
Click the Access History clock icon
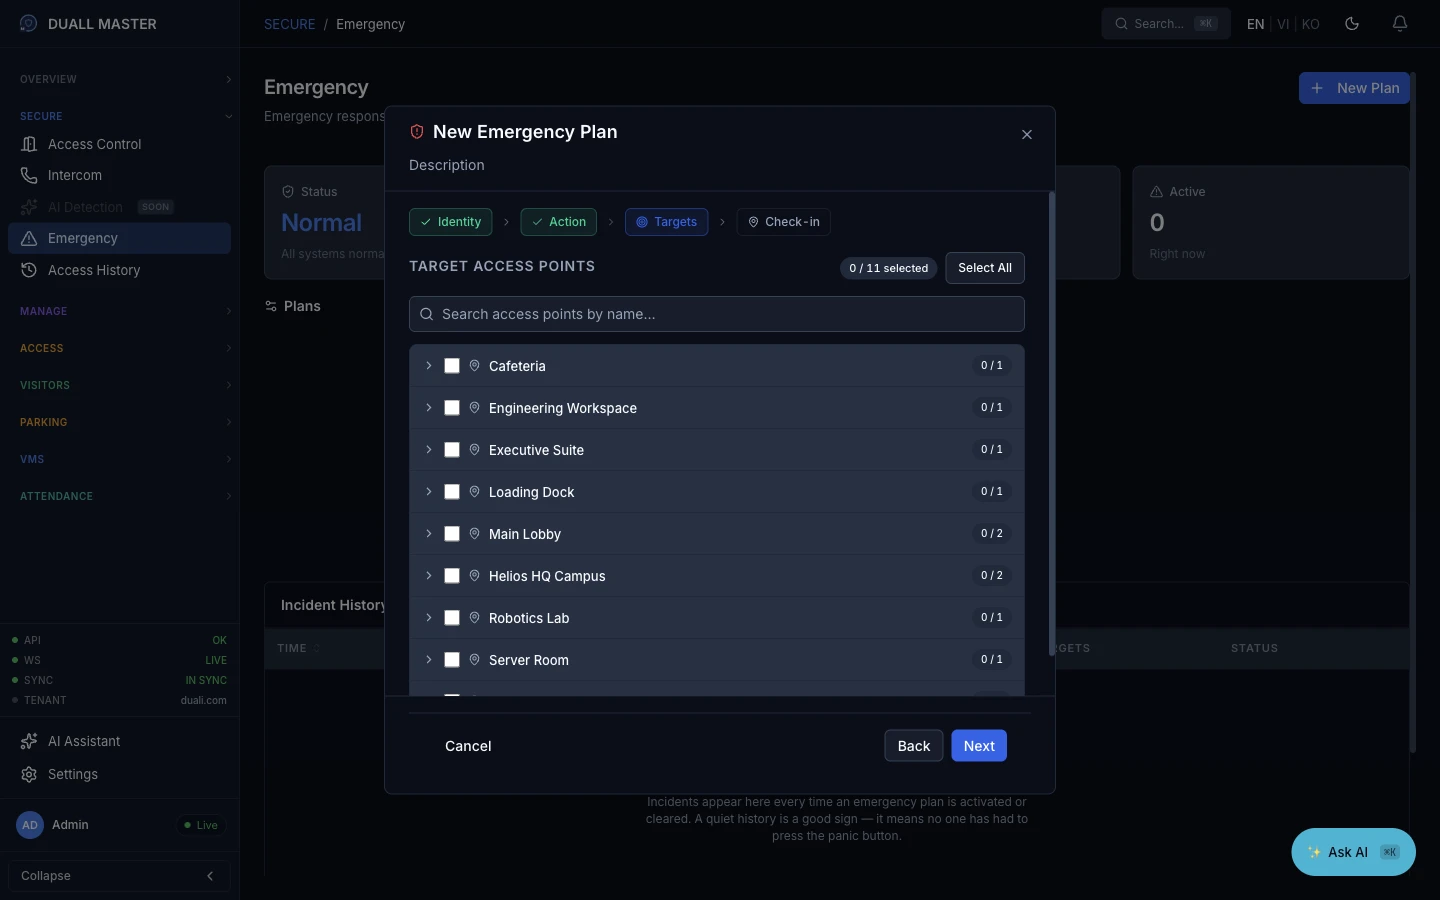click(x=29, y=270)
